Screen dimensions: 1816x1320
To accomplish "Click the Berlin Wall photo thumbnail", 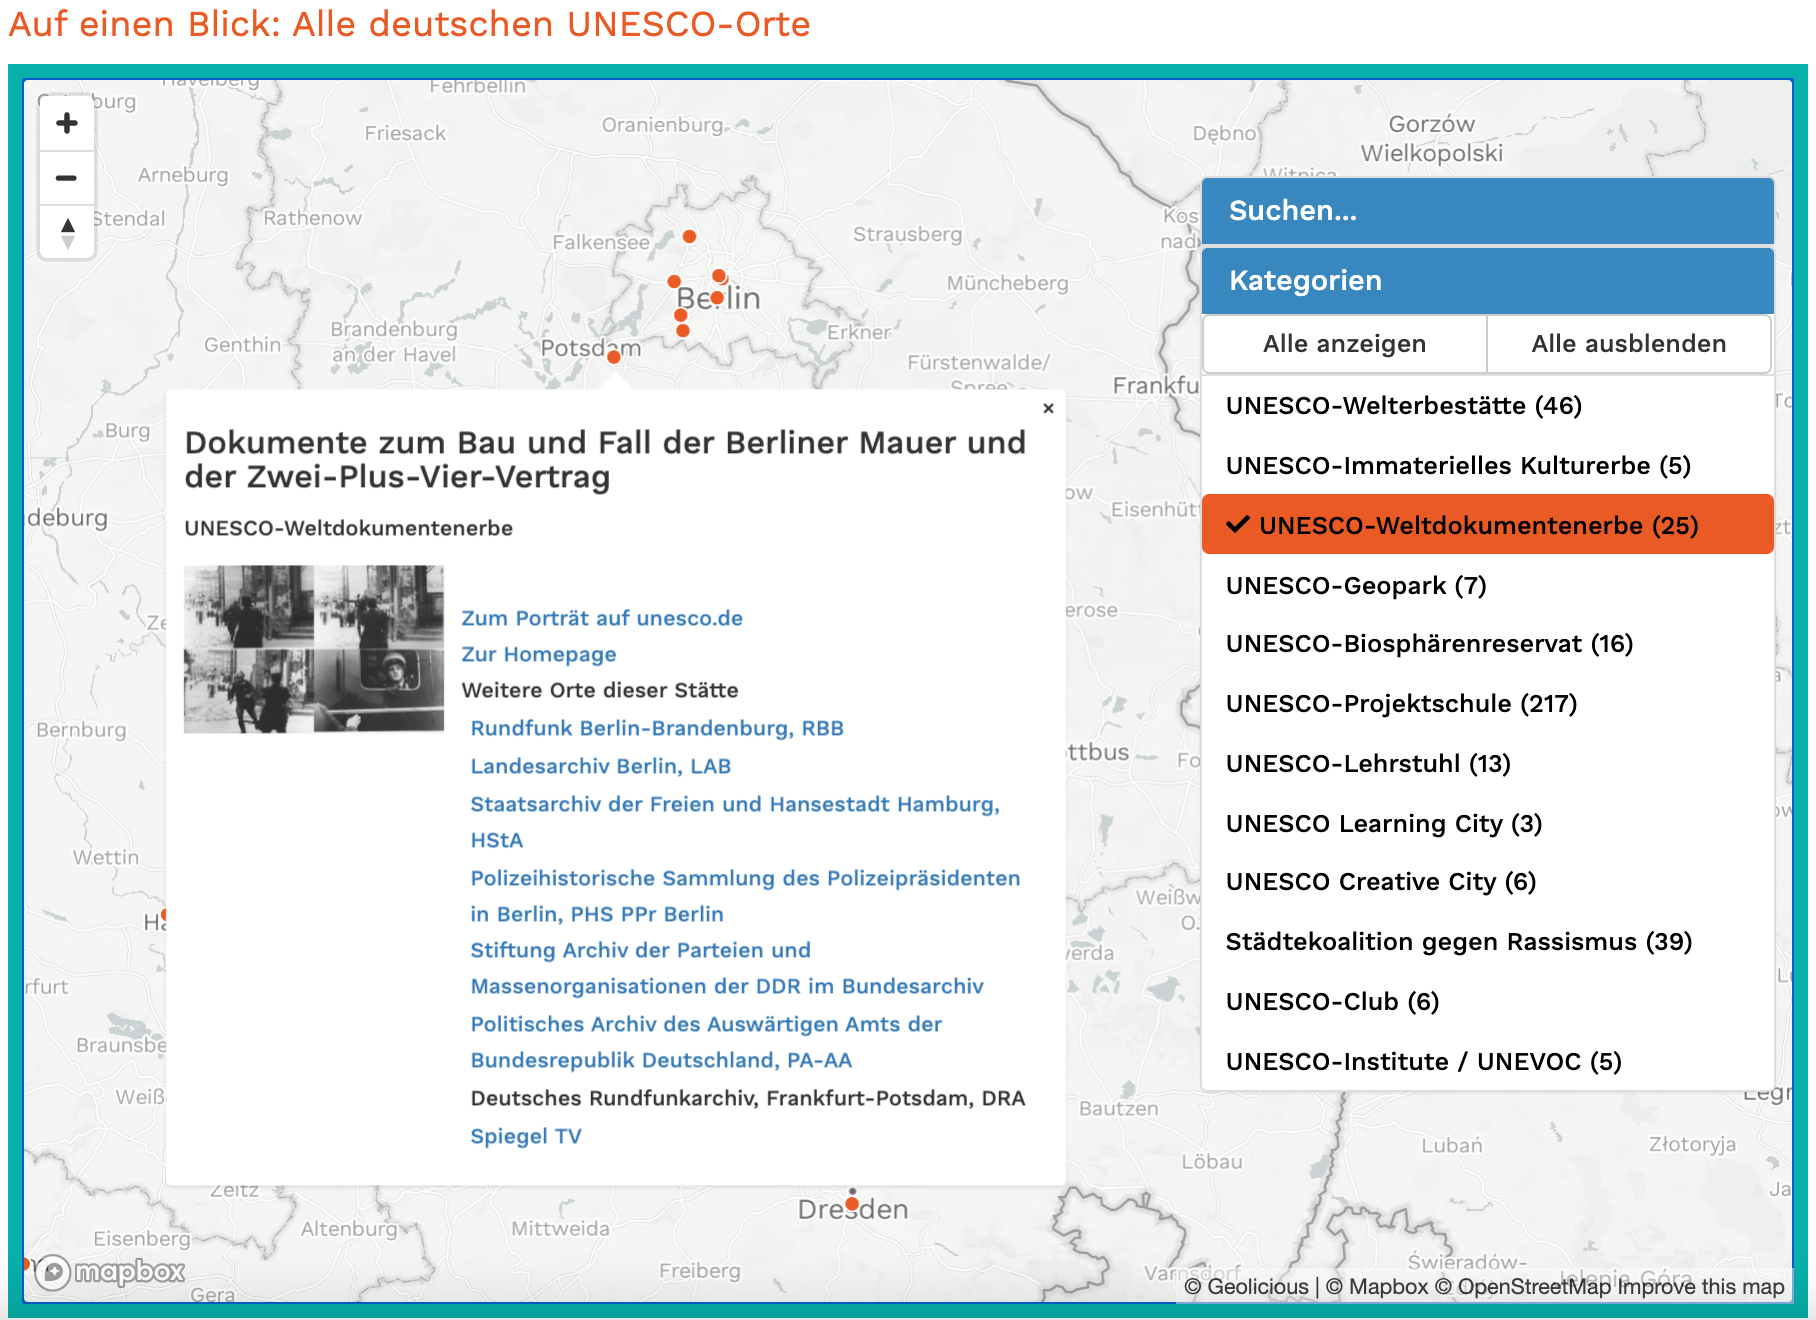I will pyautogui.click(x=314, y=649).
